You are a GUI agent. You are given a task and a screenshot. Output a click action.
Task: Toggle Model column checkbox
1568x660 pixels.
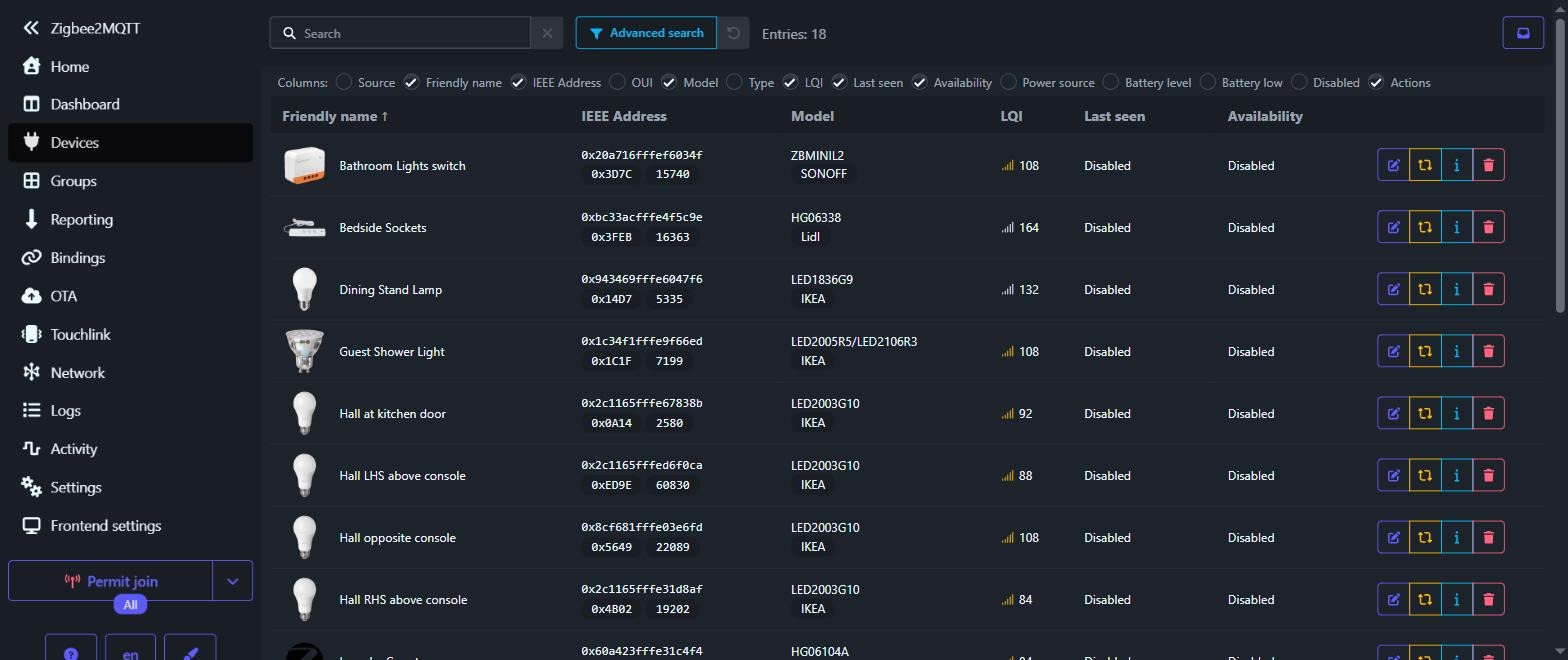(669, 82)
